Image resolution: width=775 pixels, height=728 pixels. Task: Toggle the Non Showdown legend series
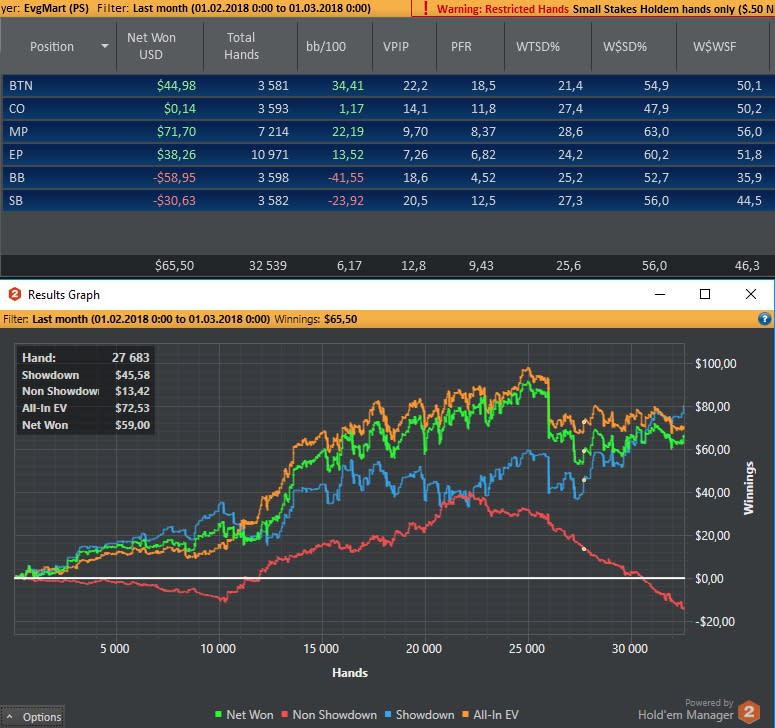coord(329,715)
